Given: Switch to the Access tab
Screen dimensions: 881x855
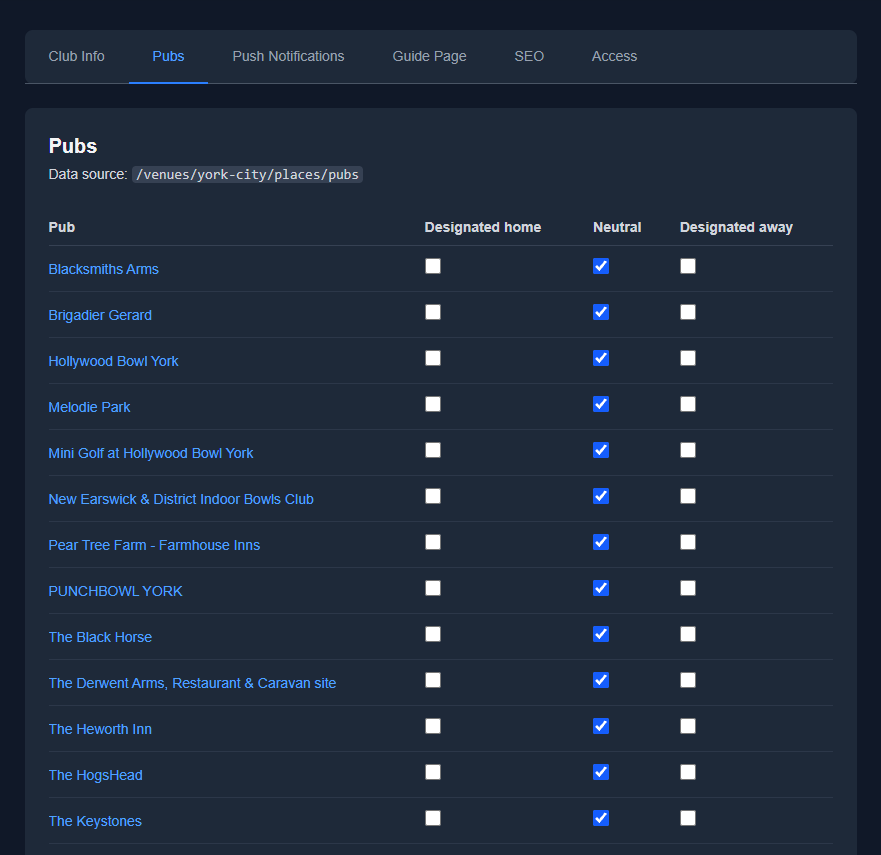Looking at the screenshot, I should coord(614,56).
